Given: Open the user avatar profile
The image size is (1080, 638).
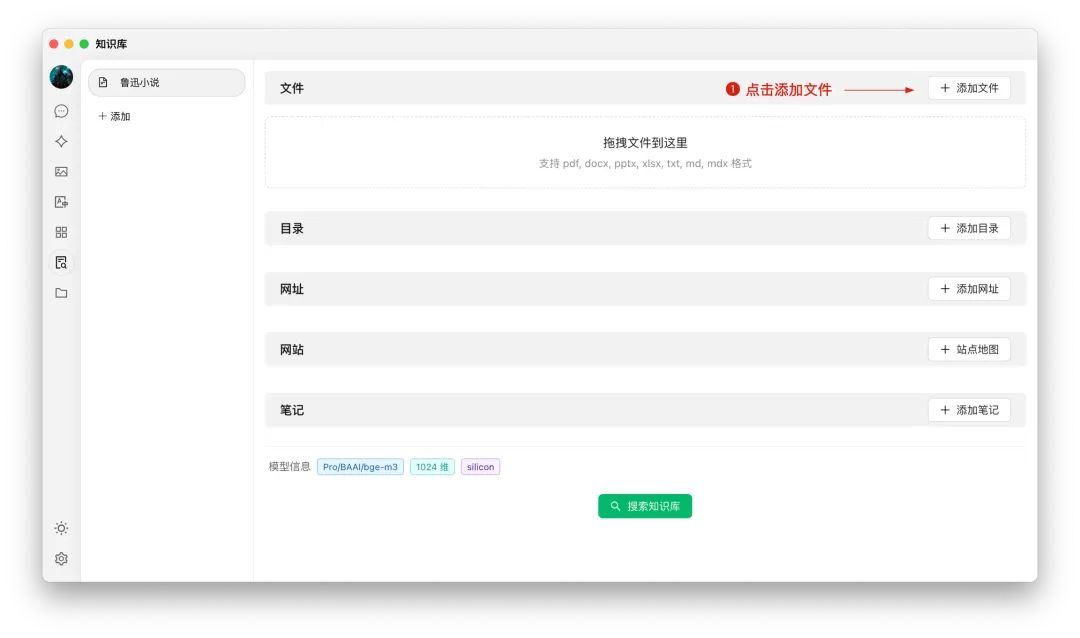Looking at the screenshot, I should tap(61, 77).
